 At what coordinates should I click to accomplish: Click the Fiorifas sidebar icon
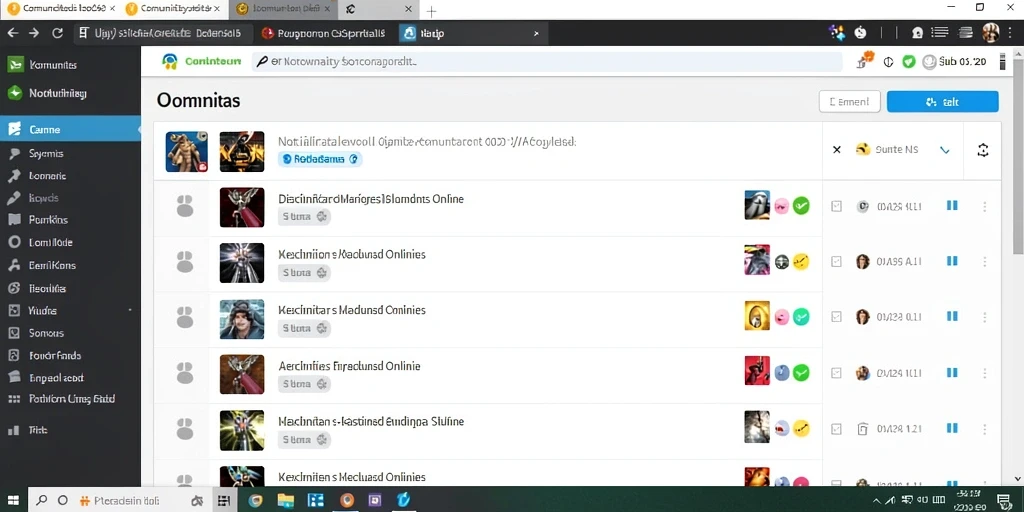(x=14, y=288)
